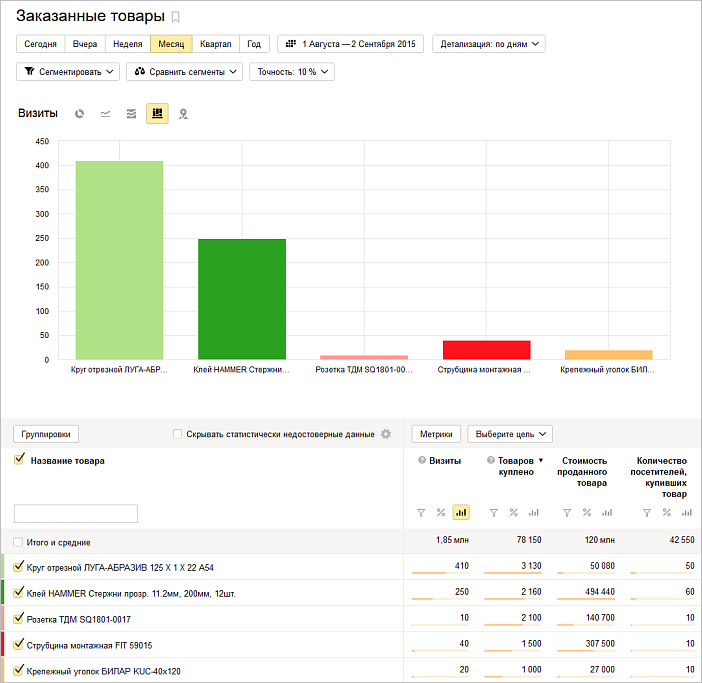Image resolution: width=702 pixels, height=683 pixels.
Task: Show Стоимость проданного товара as percentages
Action: pos(587,512)
